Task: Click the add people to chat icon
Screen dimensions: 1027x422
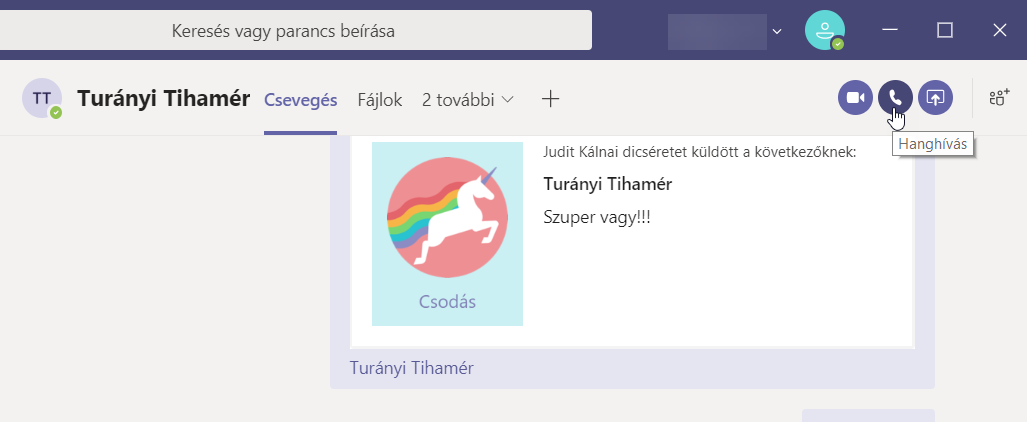Action: pos(998,97)
